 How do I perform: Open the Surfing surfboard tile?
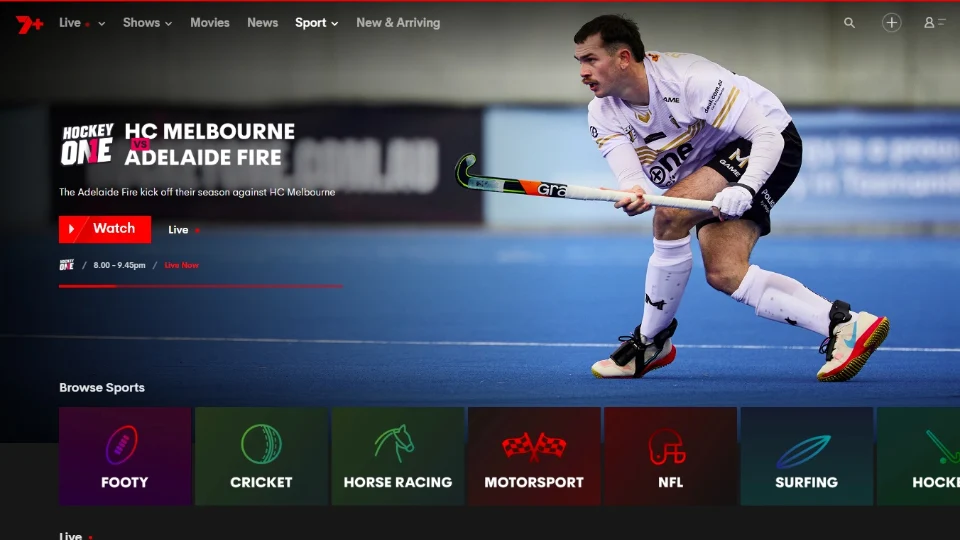pos(806,456)
